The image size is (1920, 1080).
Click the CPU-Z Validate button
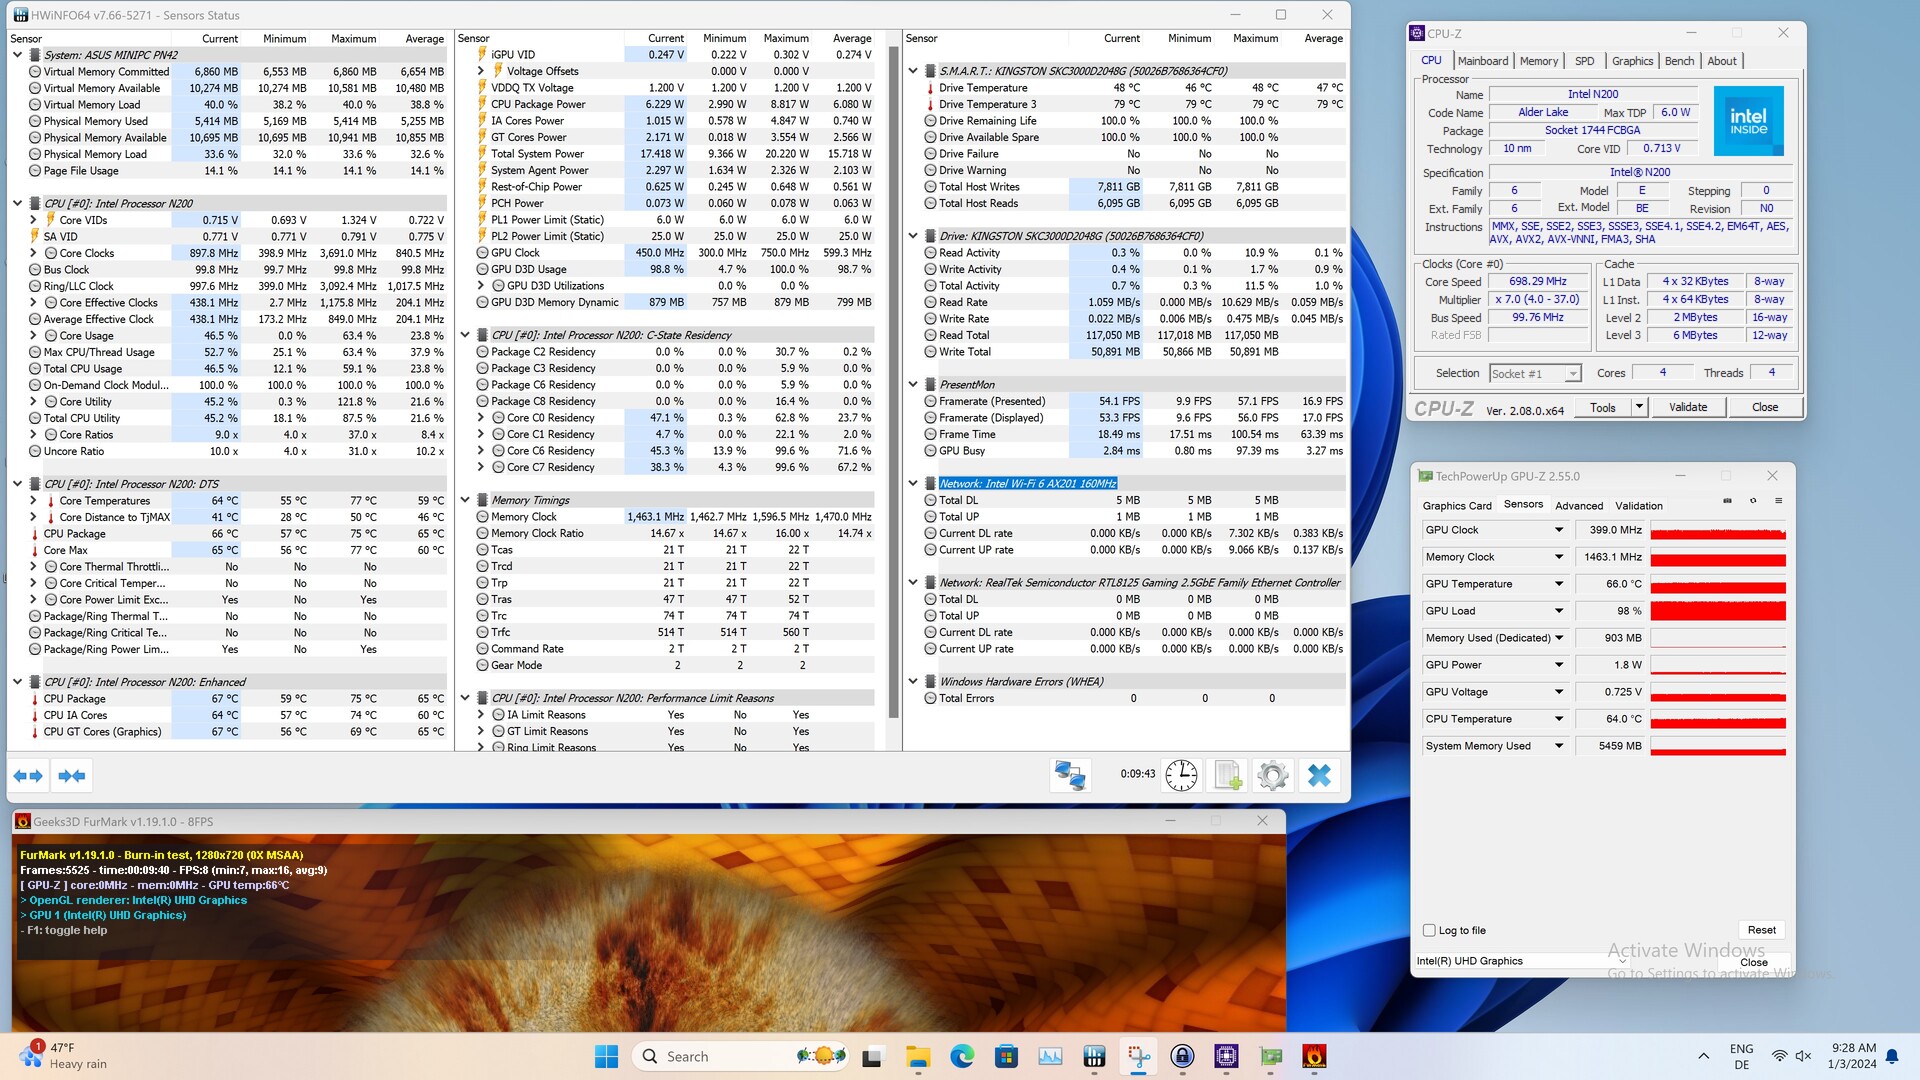click(1687, 407)
